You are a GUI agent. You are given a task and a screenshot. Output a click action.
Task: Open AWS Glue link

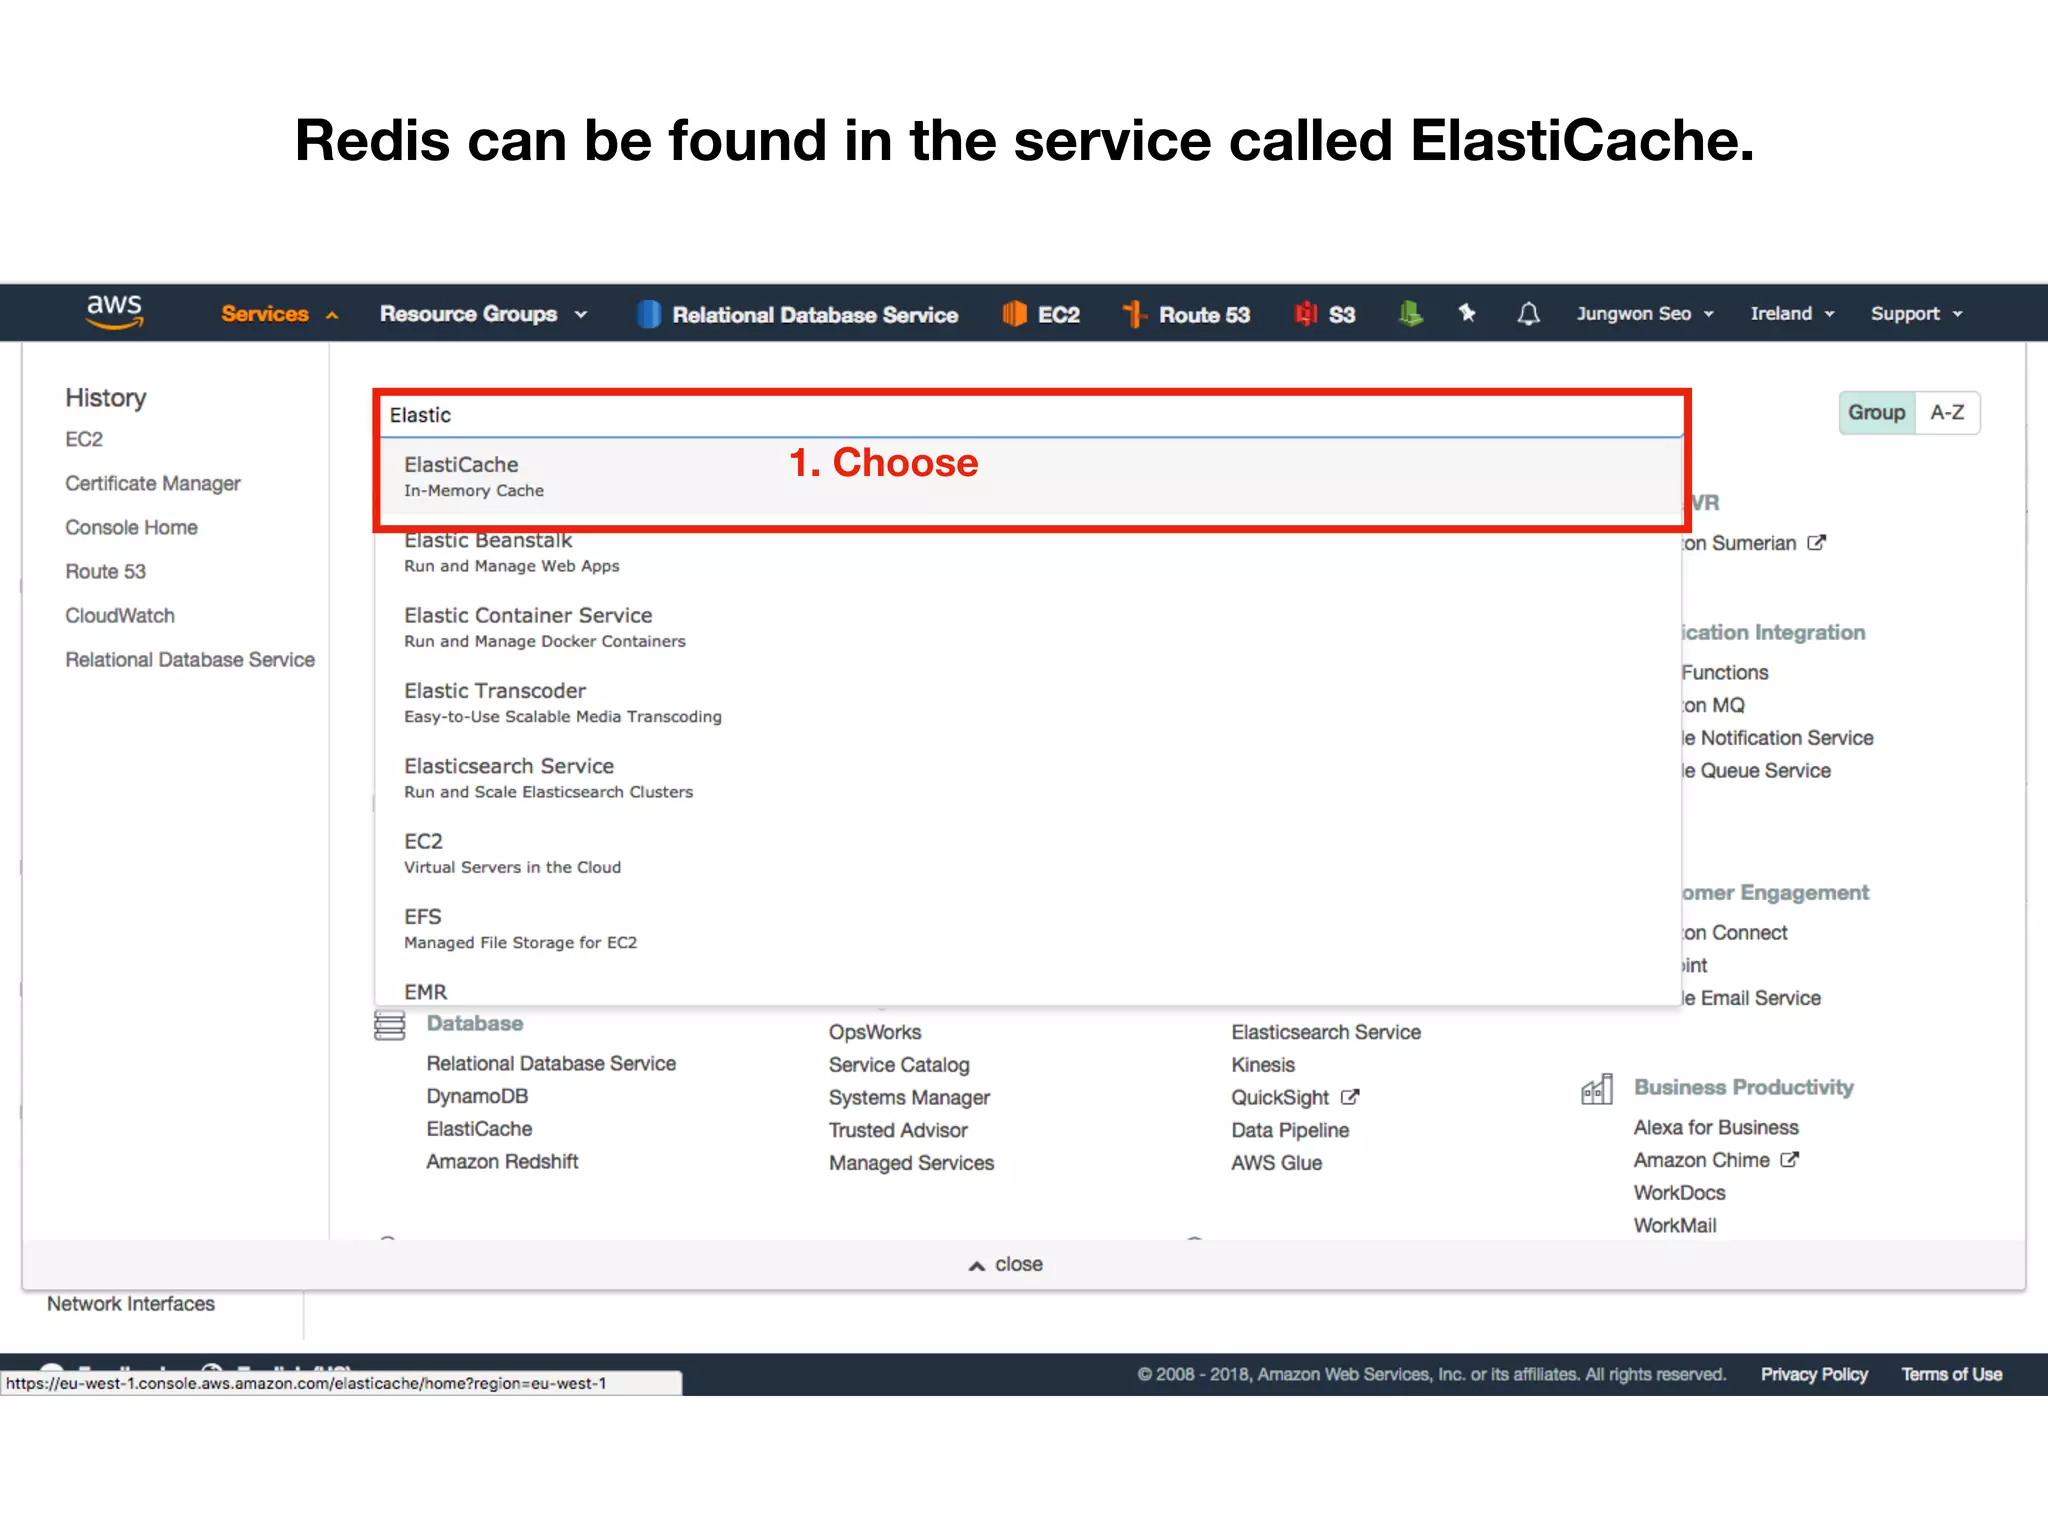[x=1277, y=1164]
